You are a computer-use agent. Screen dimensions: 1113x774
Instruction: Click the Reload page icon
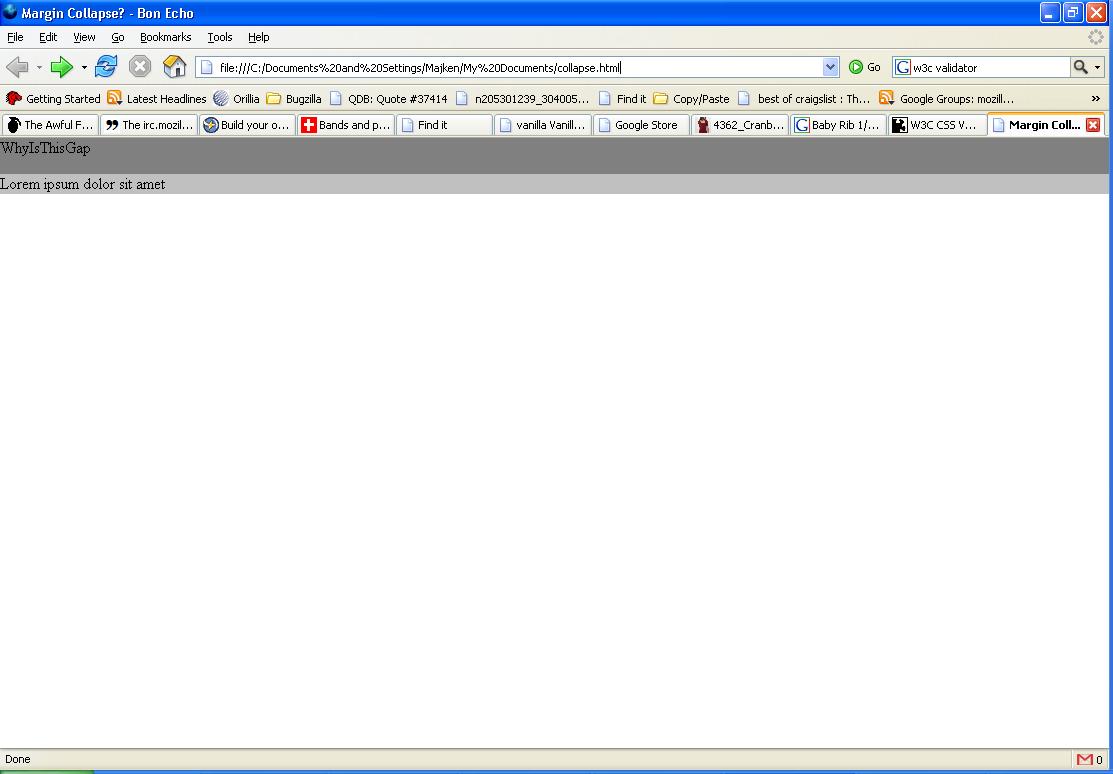[x=106, y=67]
